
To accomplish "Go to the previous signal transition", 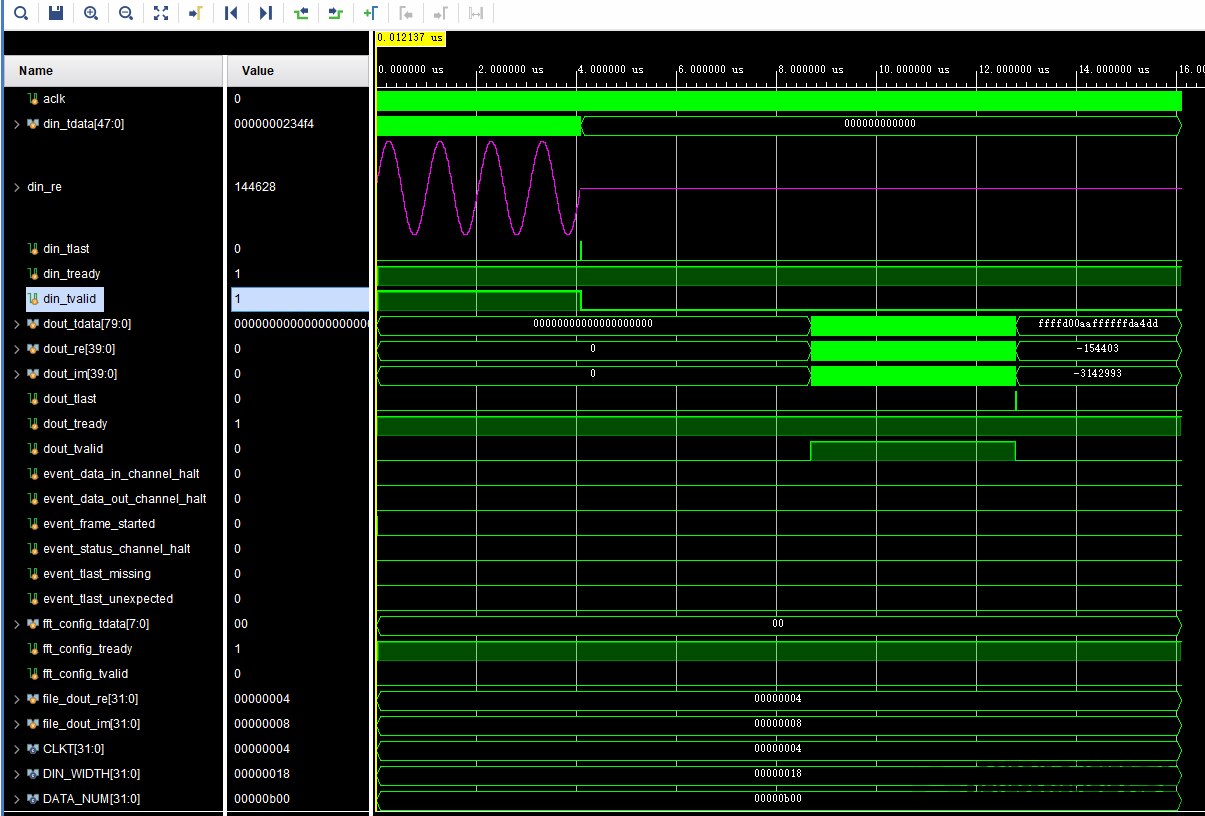I will click(x=301, y=13).
